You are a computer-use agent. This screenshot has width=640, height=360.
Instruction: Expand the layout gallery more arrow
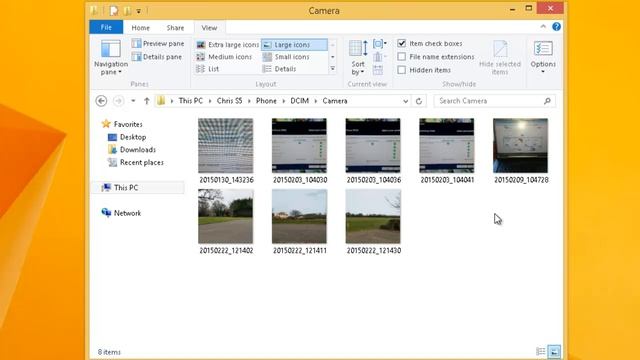pos(333,69)
